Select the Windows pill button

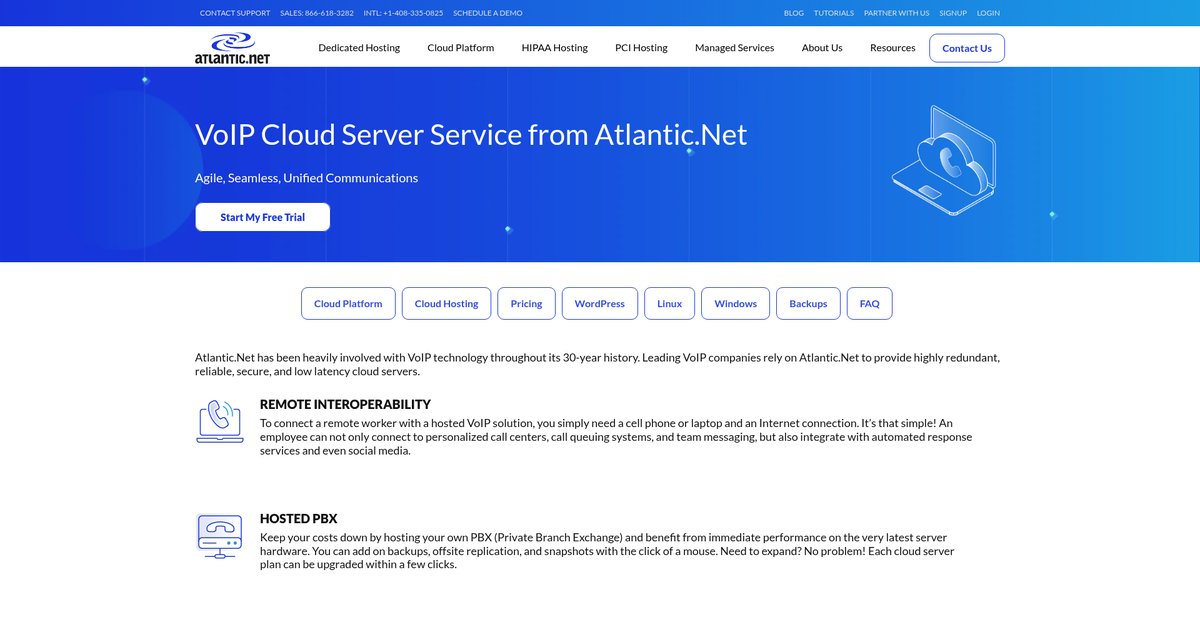pyautogui.click(x=735, y=304)
